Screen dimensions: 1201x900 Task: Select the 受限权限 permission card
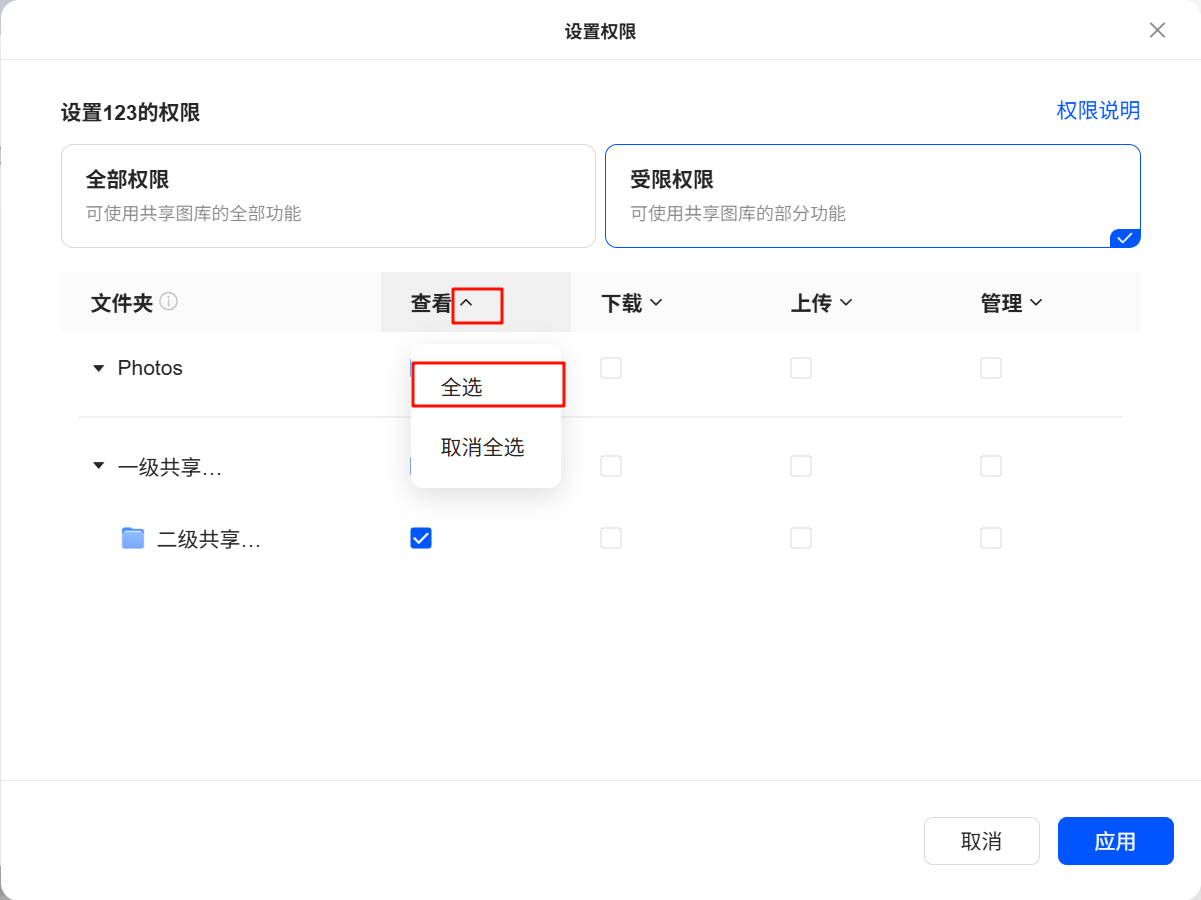tap(872, 195)
